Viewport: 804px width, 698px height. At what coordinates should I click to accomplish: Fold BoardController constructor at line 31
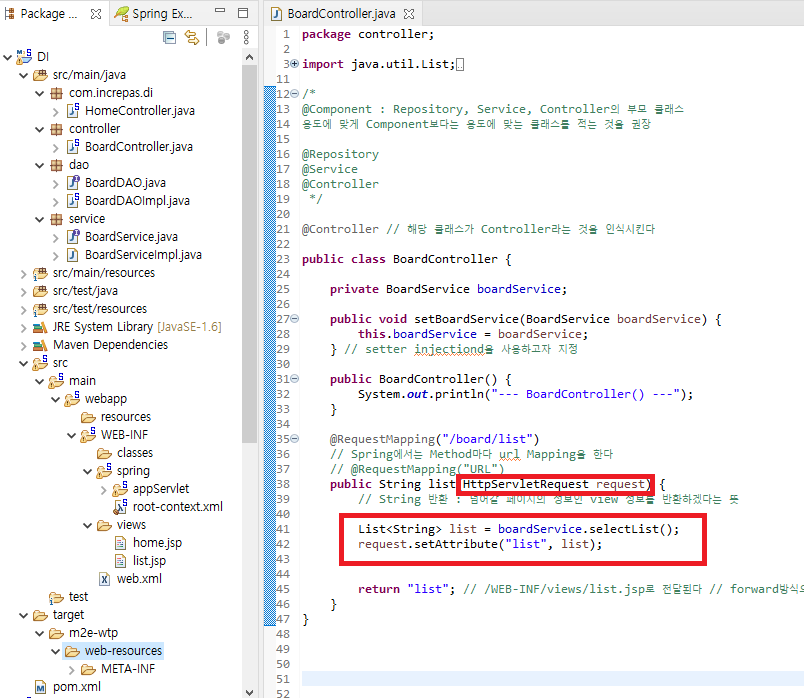coord(294,379)
